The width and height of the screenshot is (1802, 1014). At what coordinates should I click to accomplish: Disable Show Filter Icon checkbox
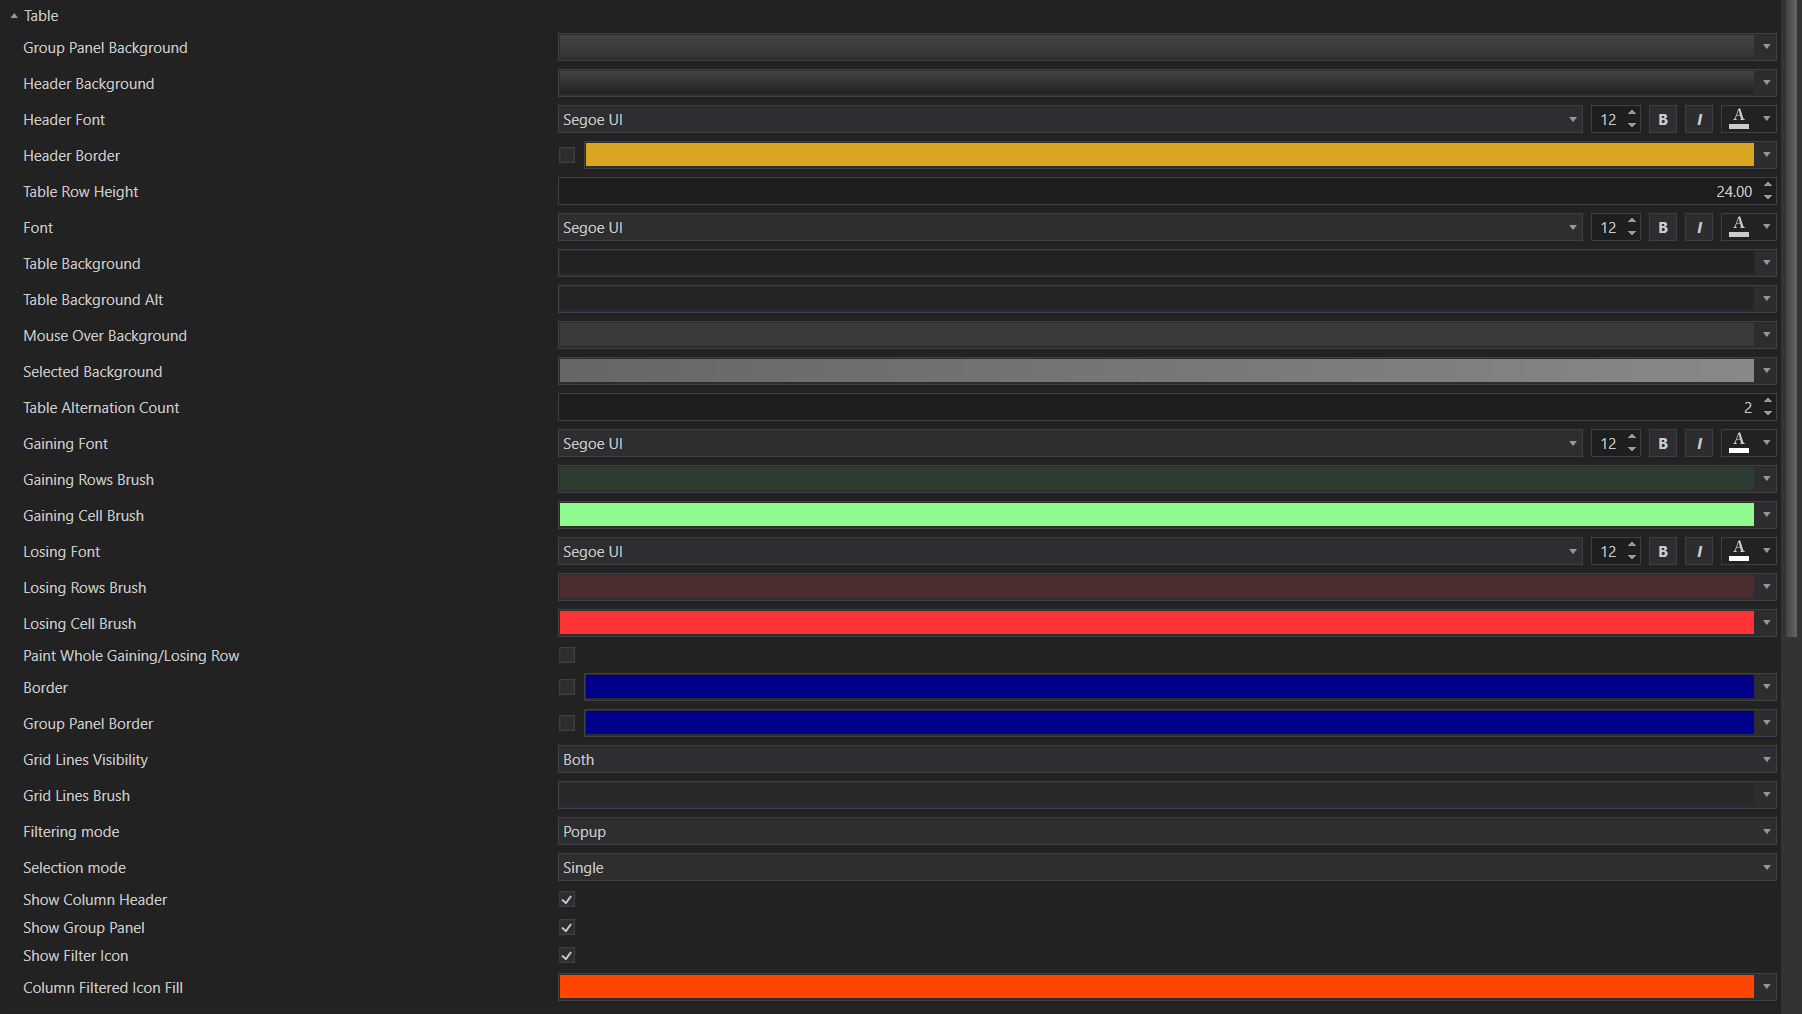coord(567,956)
